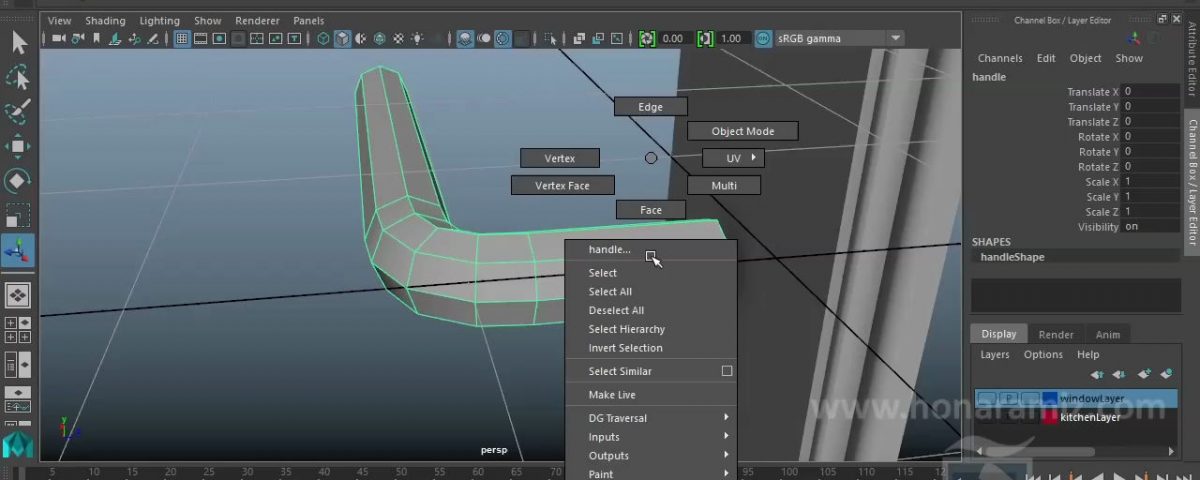The image size is (1200, 480).
Task: Toggle the X-Ray display icon
Action: tap(579, 39)
